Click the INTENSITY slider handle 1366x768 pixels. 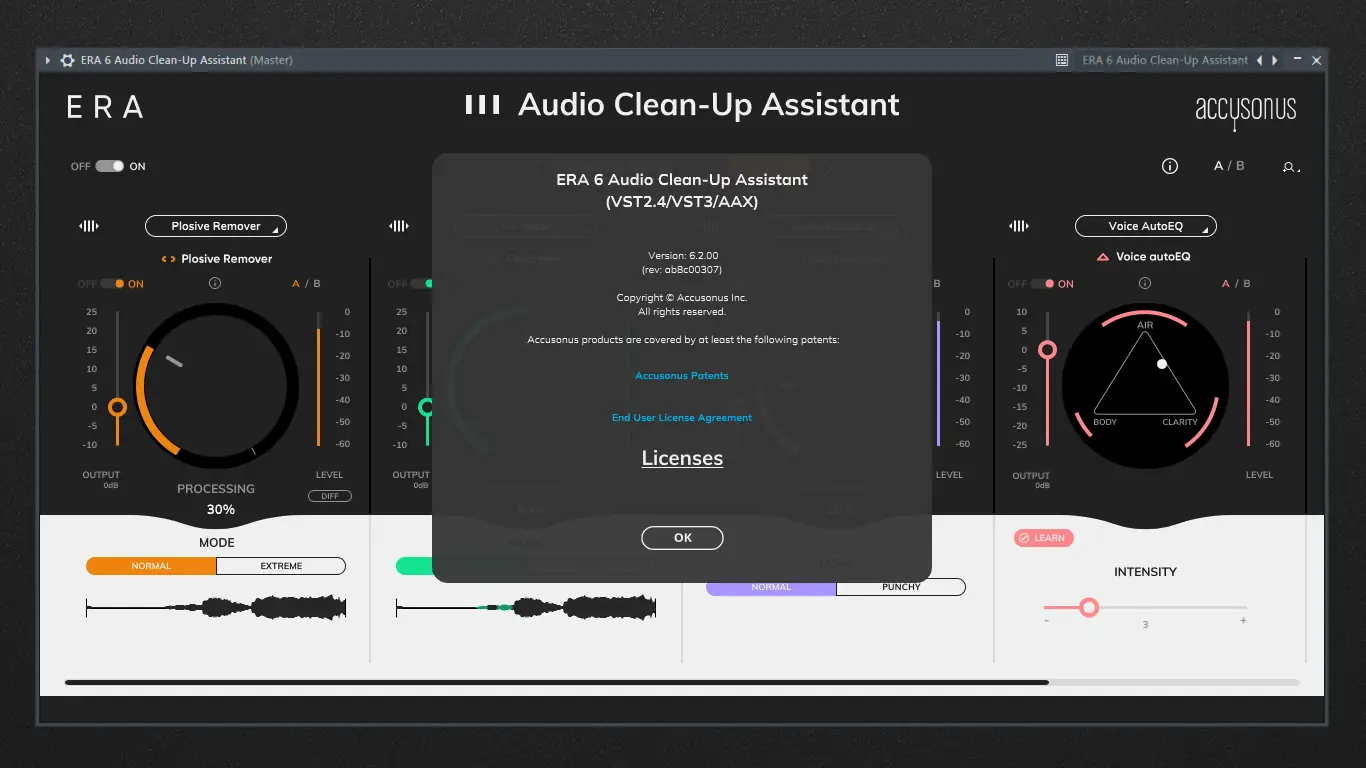tap(1089, 607)
